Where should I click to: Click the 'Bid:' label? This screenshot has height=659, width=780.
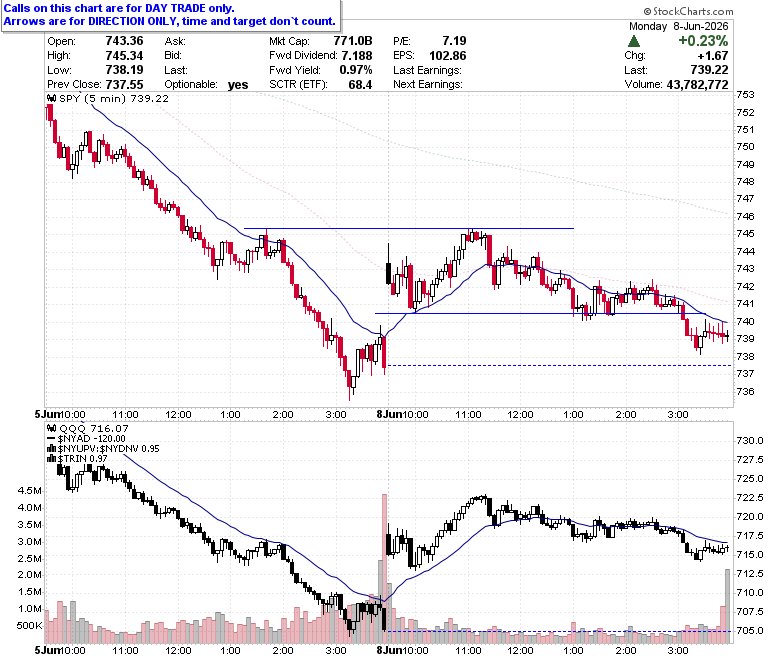173,55
